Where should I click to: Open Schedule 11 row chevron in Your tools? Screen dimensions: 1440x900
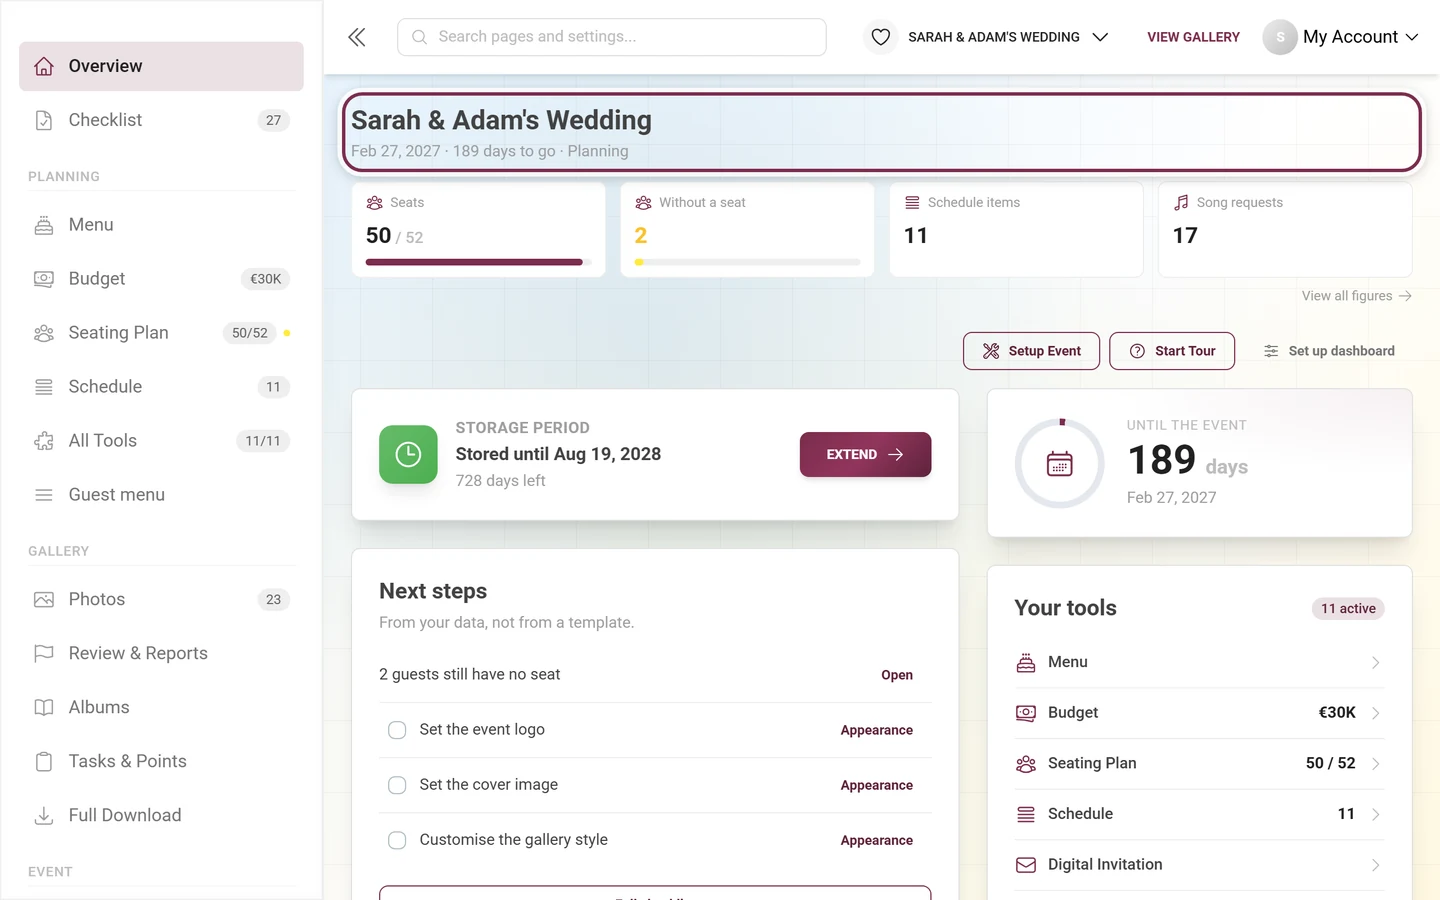click(1376, 815)
